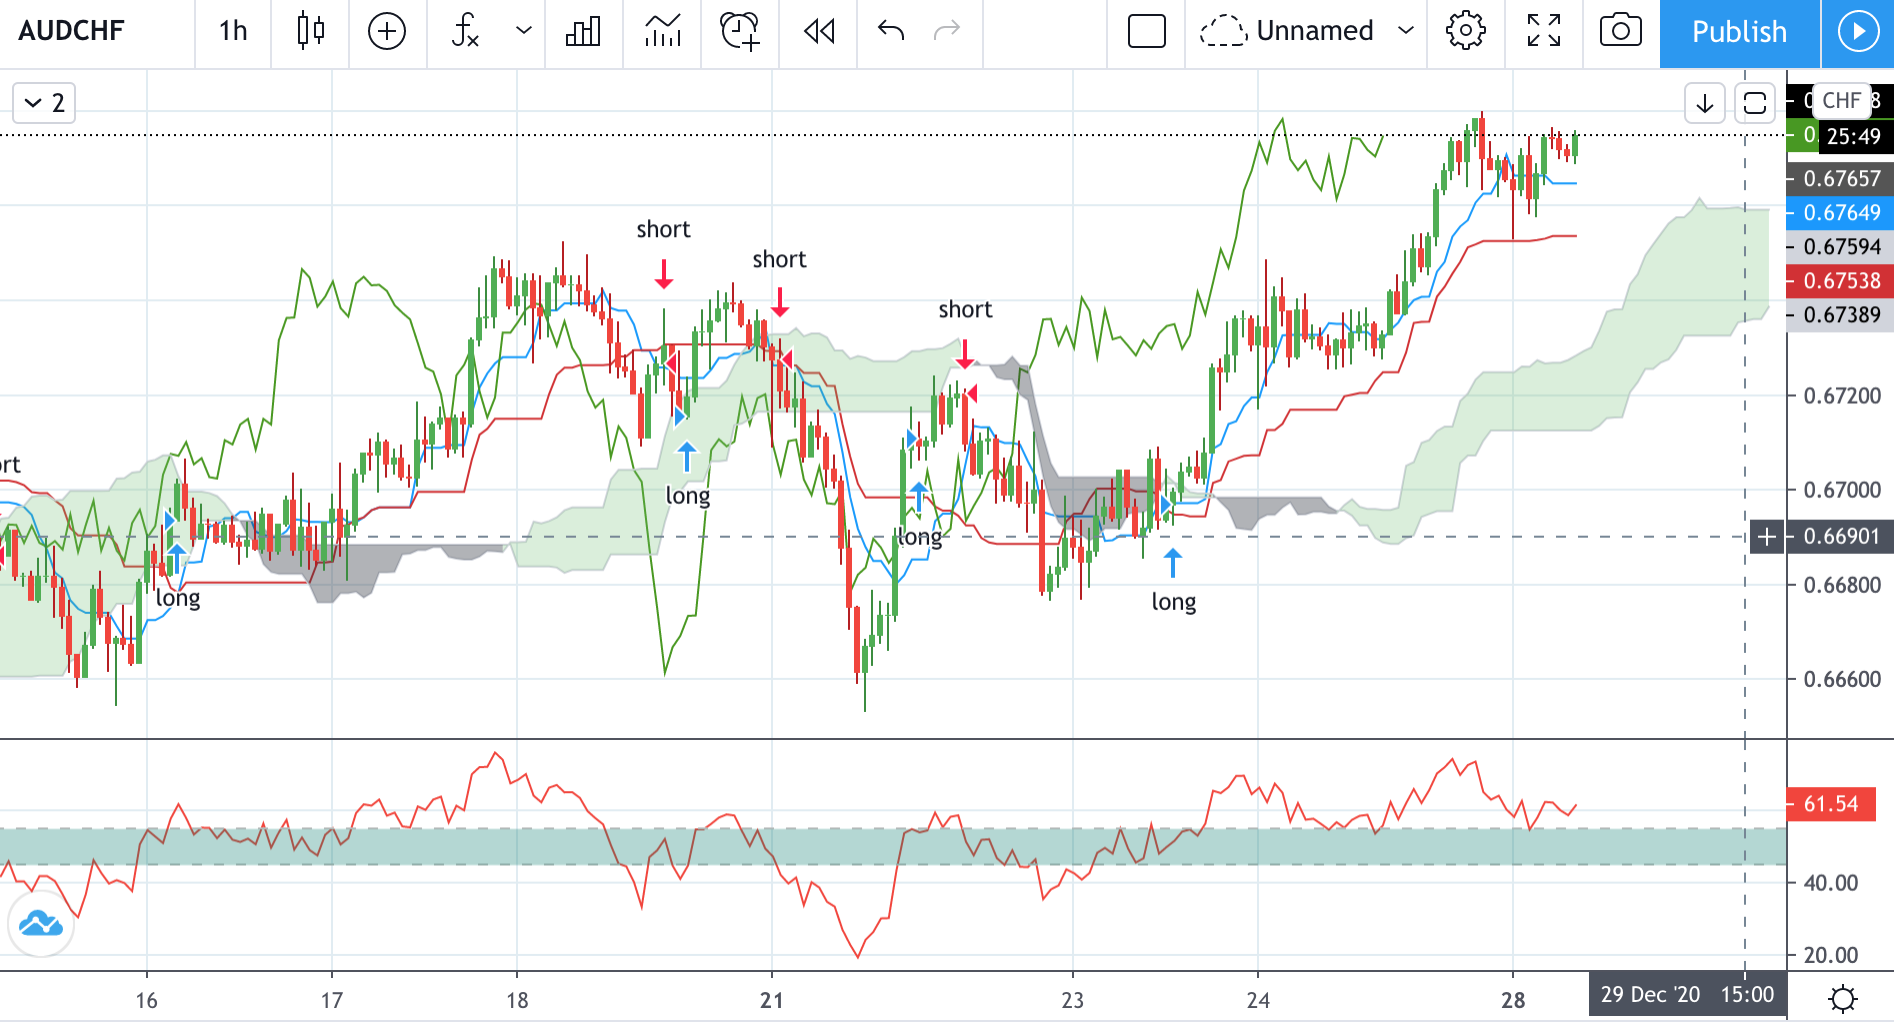Expand the collapsed indicator legend showing 2
This screenshot has width=1894, height=1026.
pos(44,103)
